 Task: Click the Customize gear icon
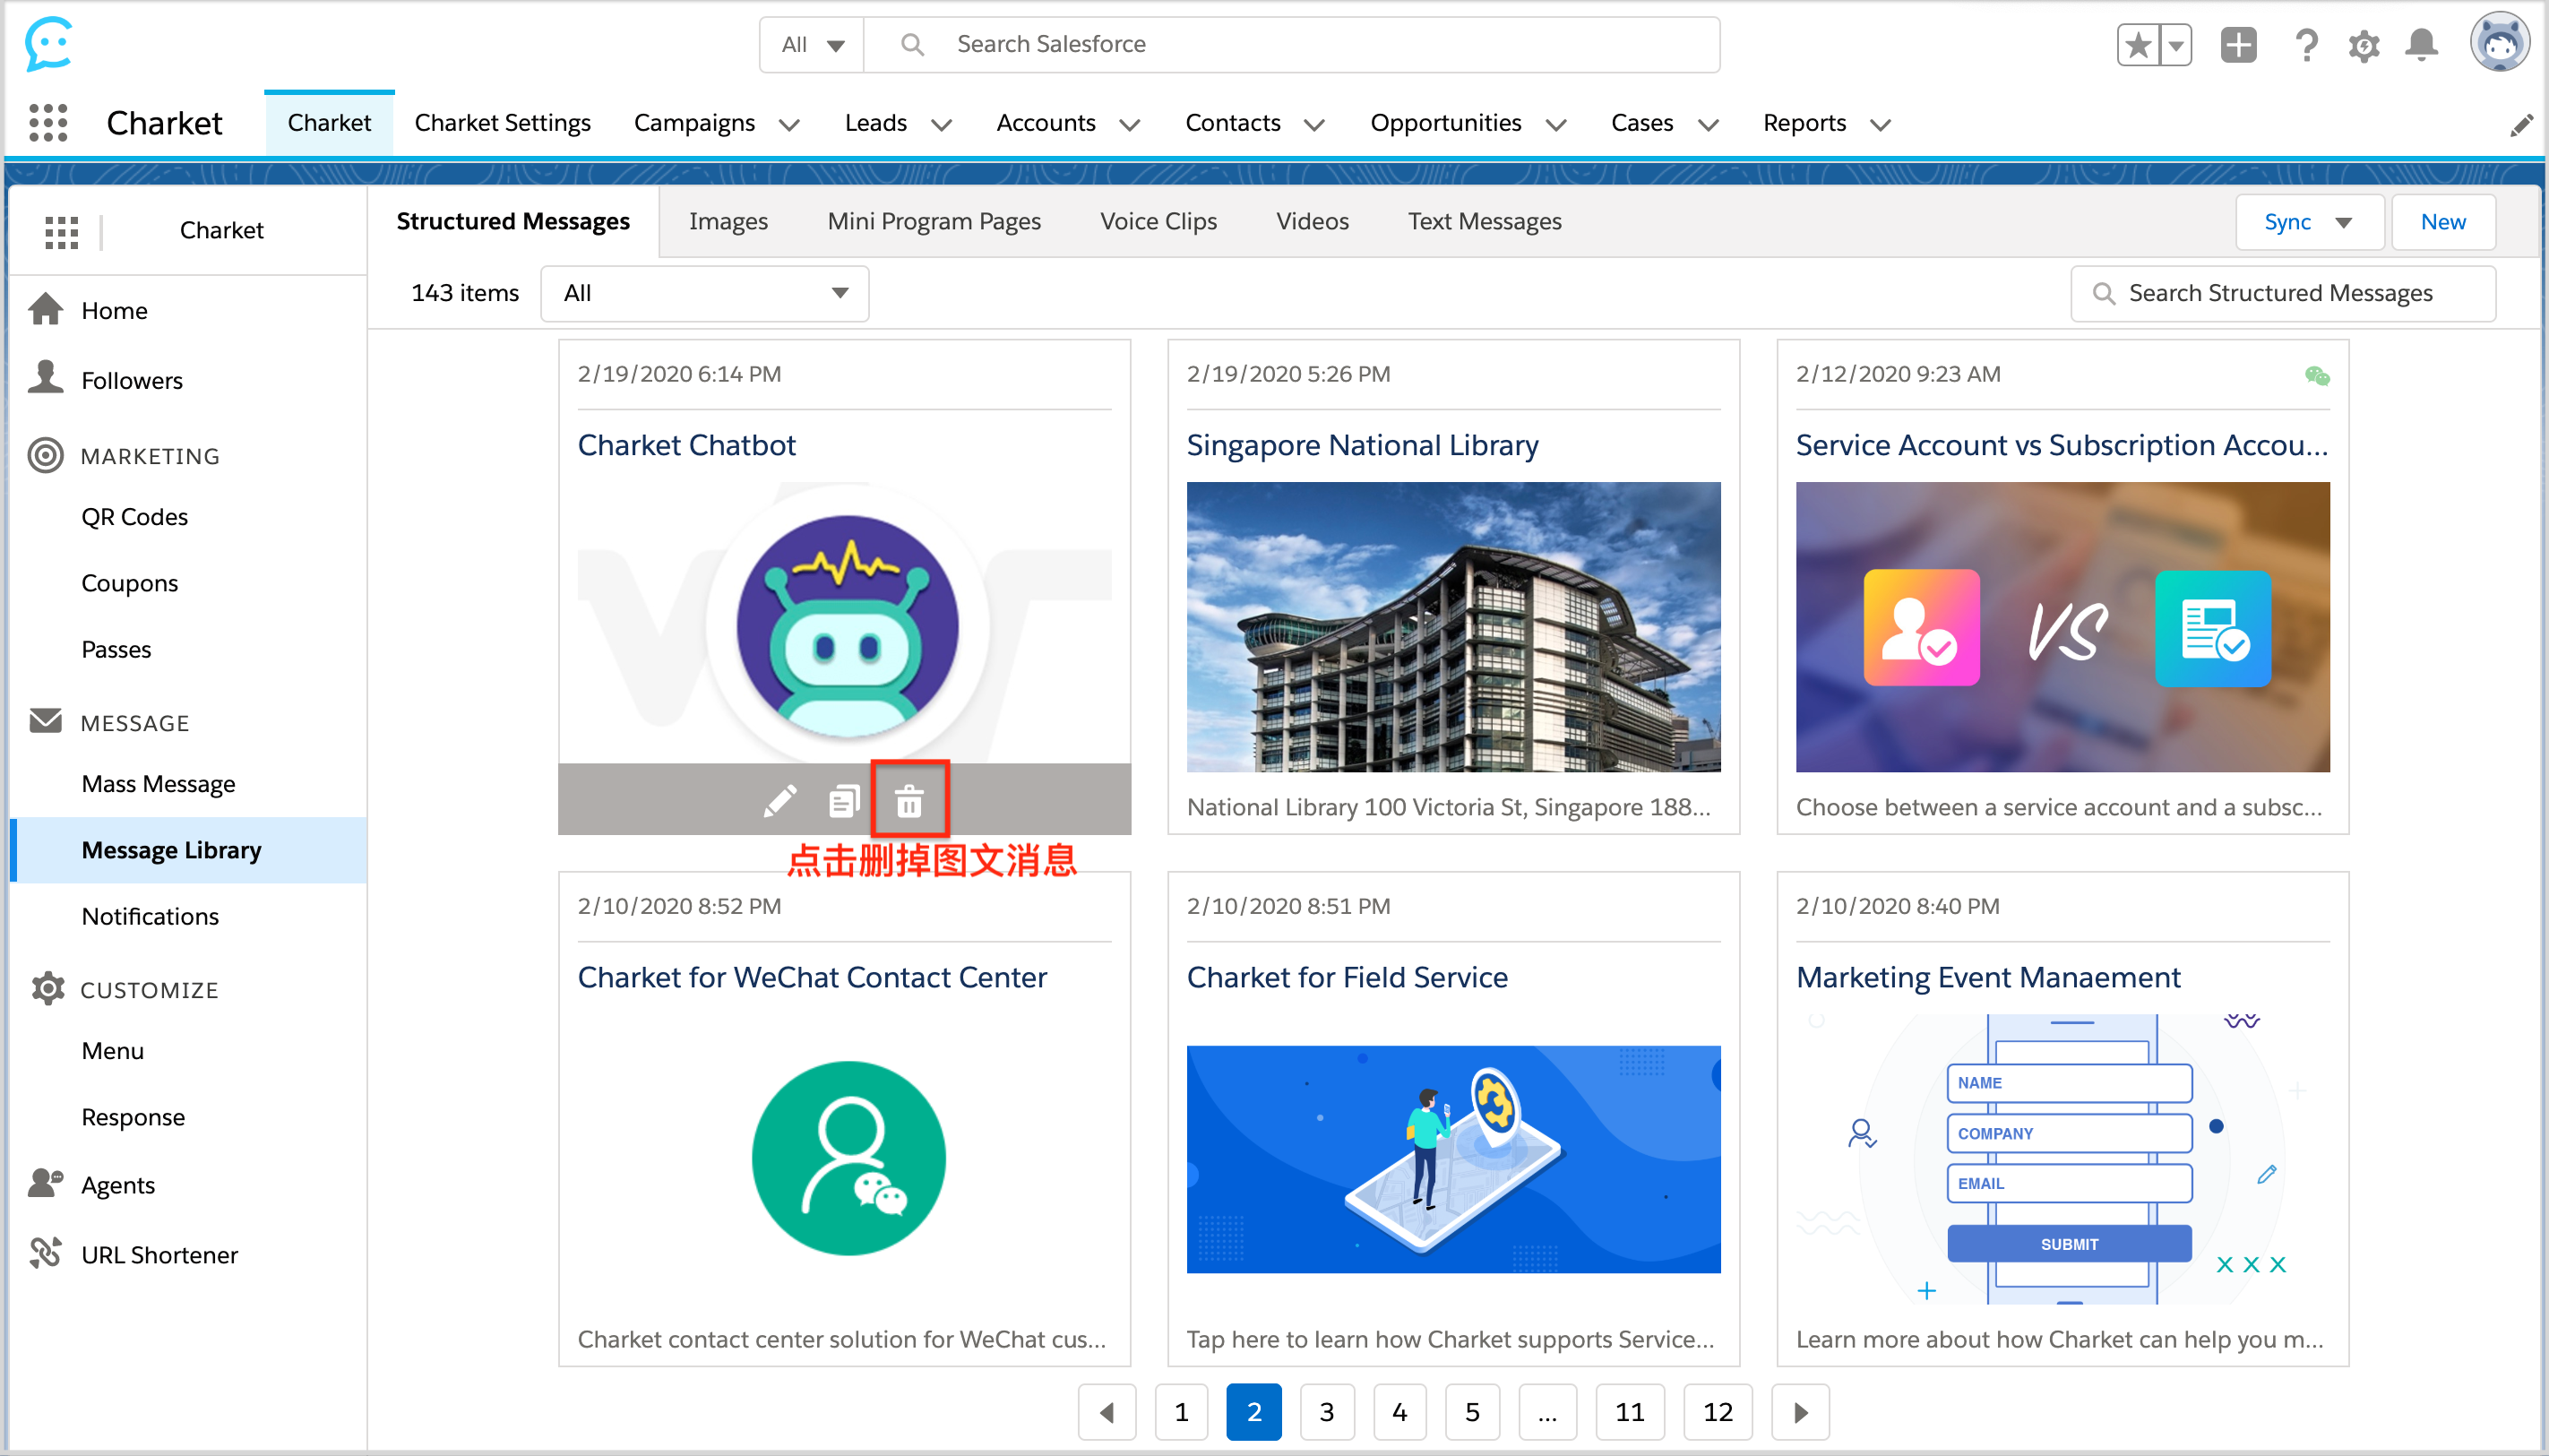pos(48,988)
